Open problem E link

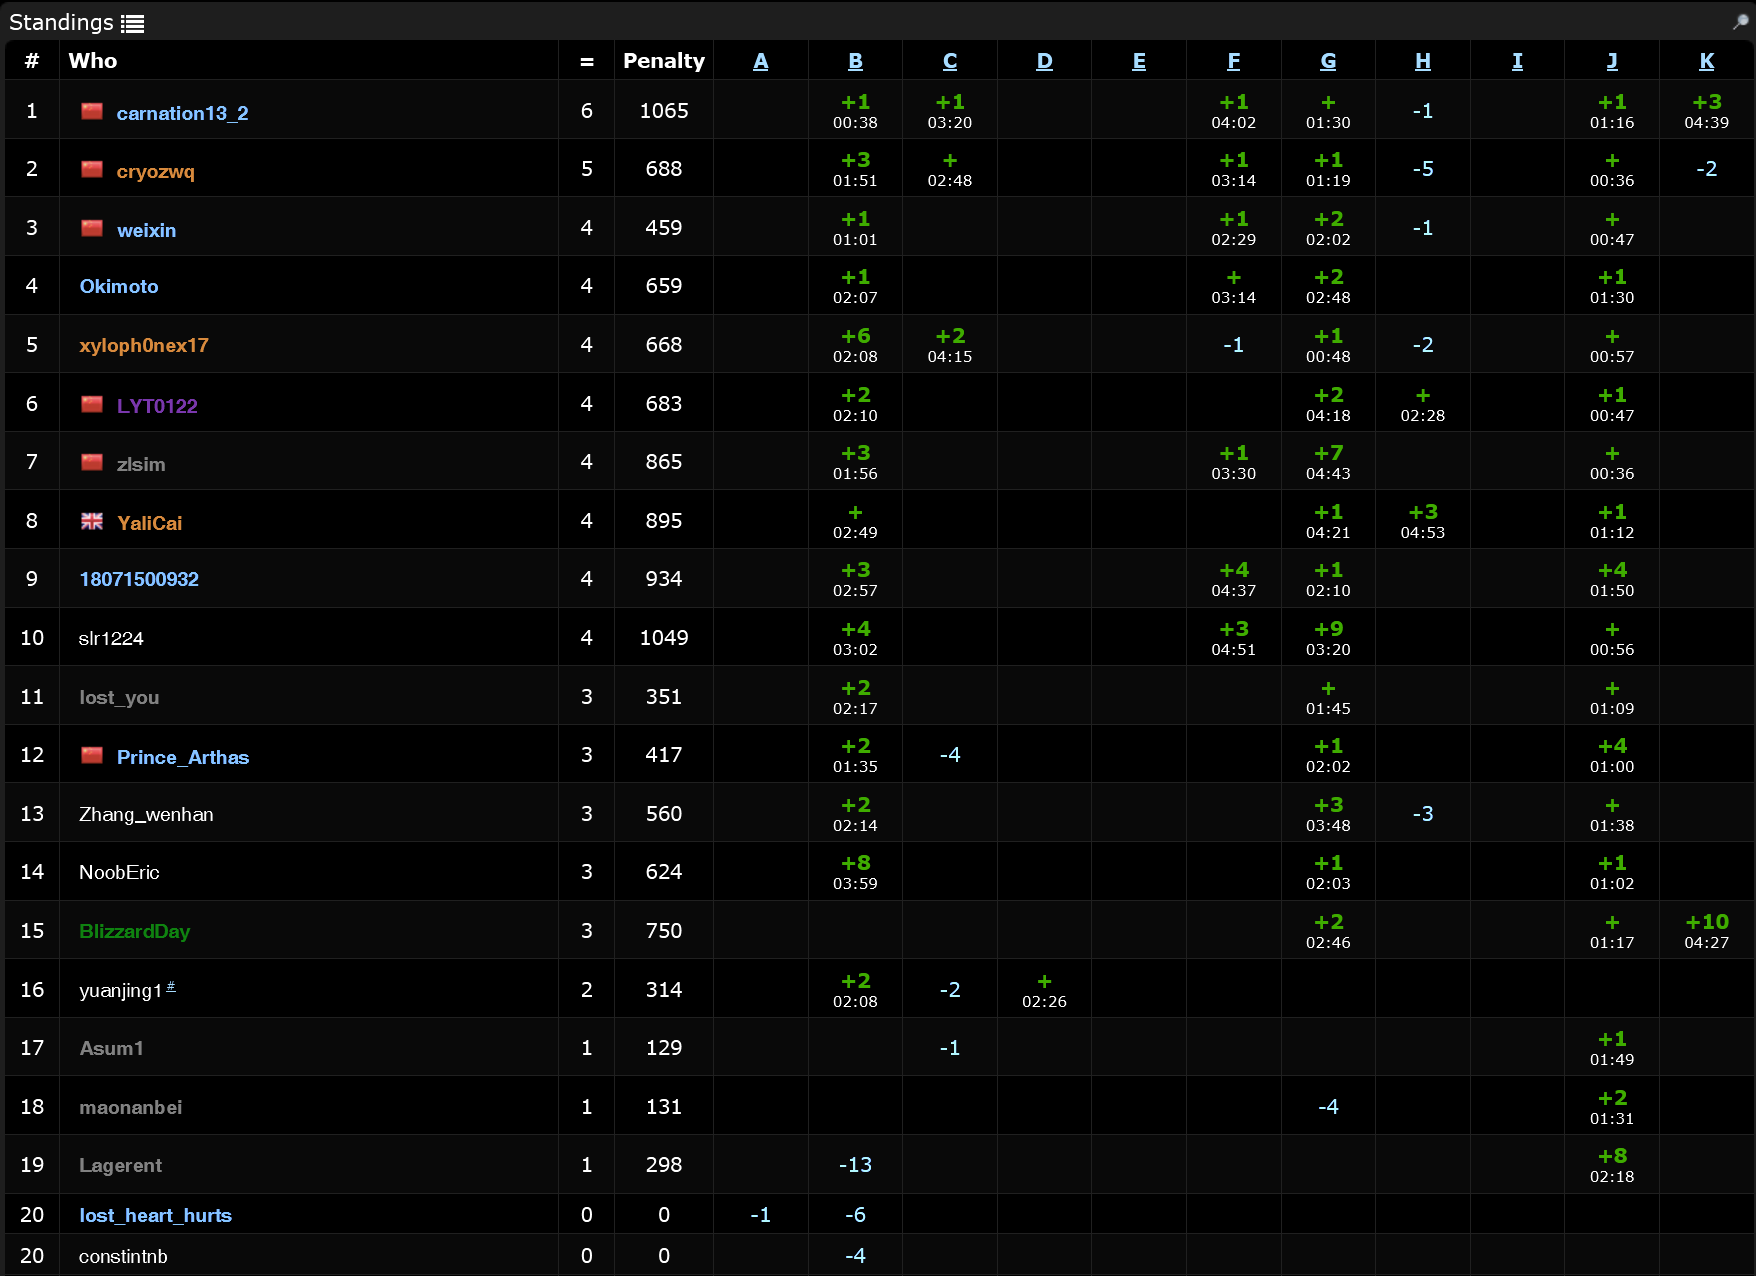[1139, 61]
